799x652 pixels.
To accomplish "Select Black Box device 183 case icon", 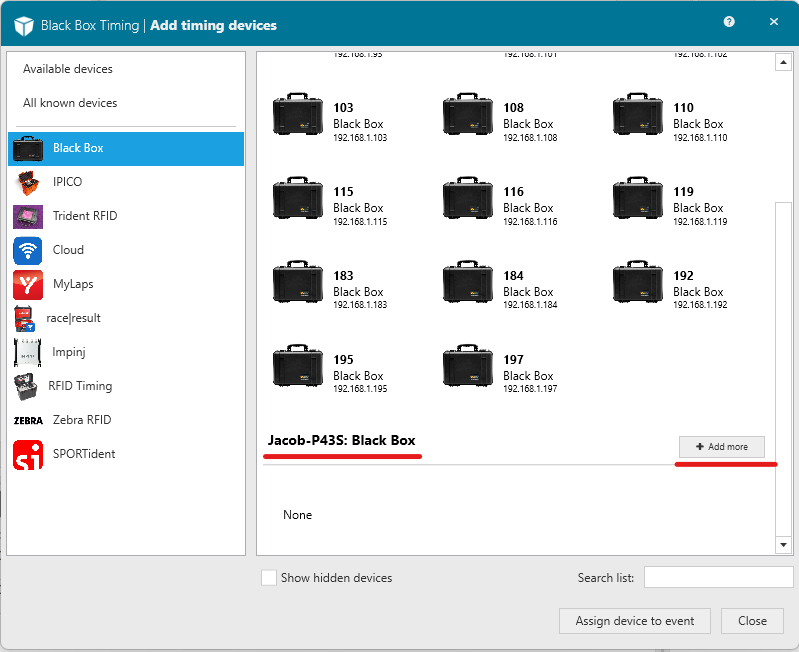I will (x=298, y=282).
